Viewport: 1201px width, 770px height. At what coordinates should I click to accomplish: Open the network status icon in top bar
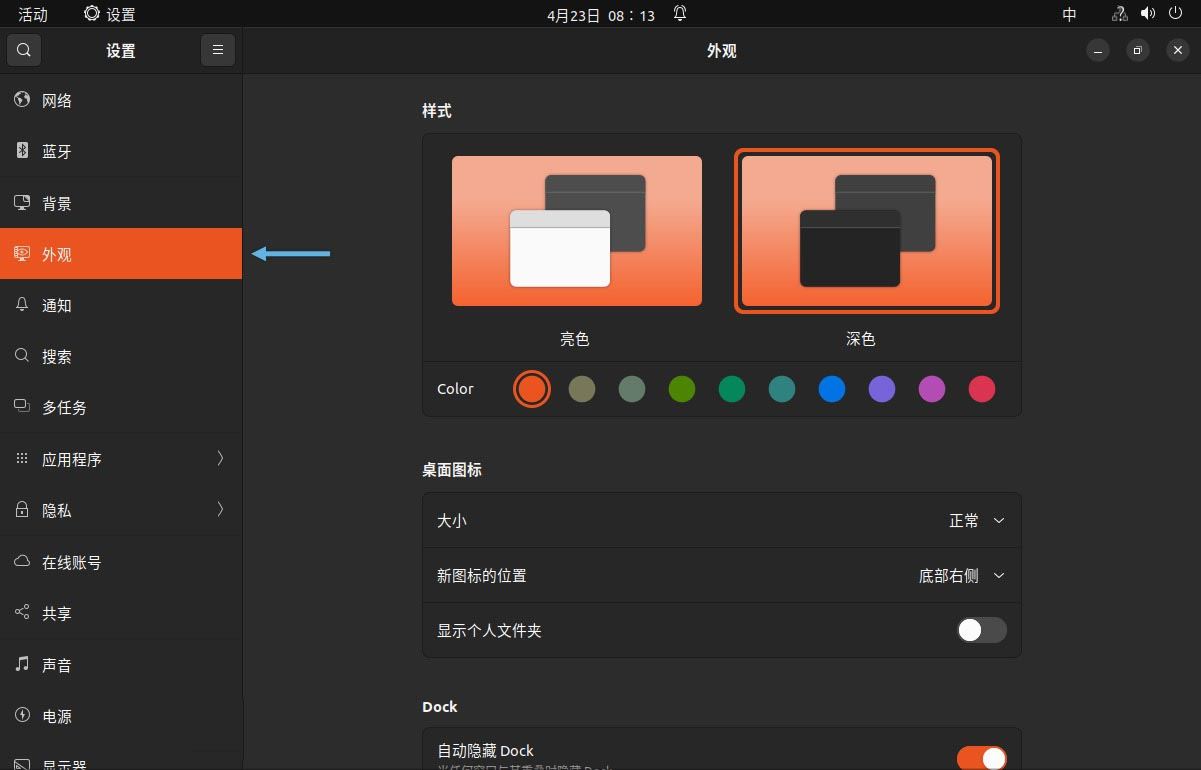(x=1120, y=14)
